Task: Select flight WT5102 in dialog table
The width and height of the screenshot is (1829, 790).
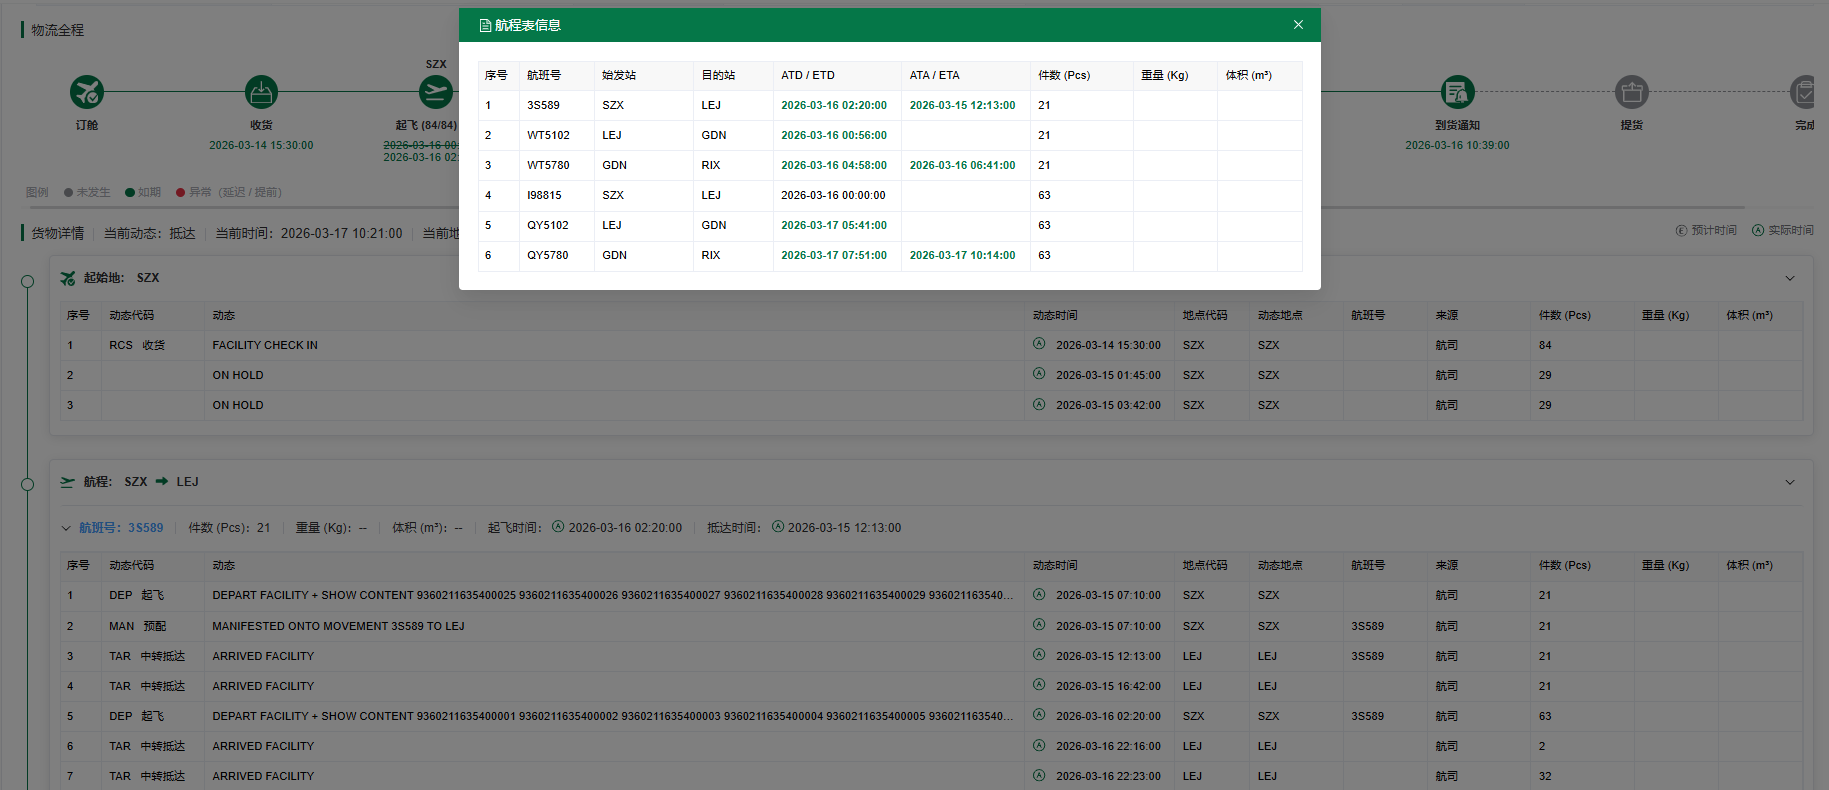Action: pos(890,135)
